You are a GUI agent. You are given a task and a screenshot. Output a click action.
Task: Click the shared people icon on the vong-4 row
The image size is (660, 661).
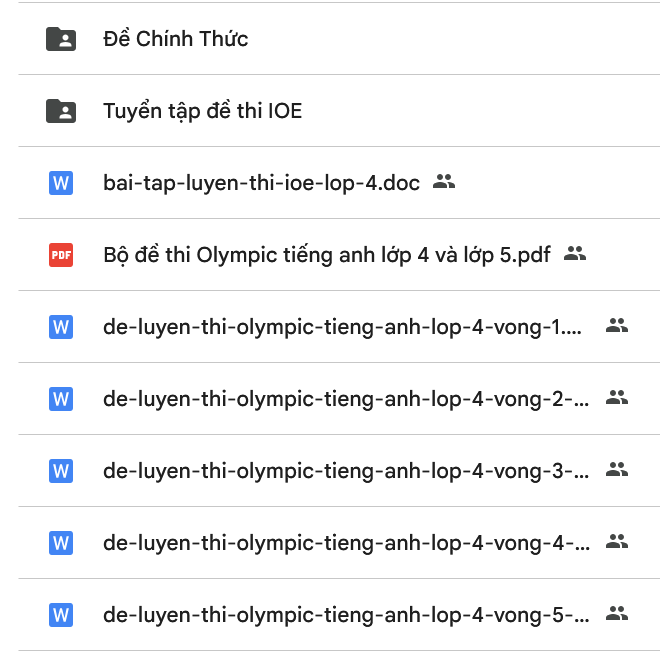pos(617,542)
